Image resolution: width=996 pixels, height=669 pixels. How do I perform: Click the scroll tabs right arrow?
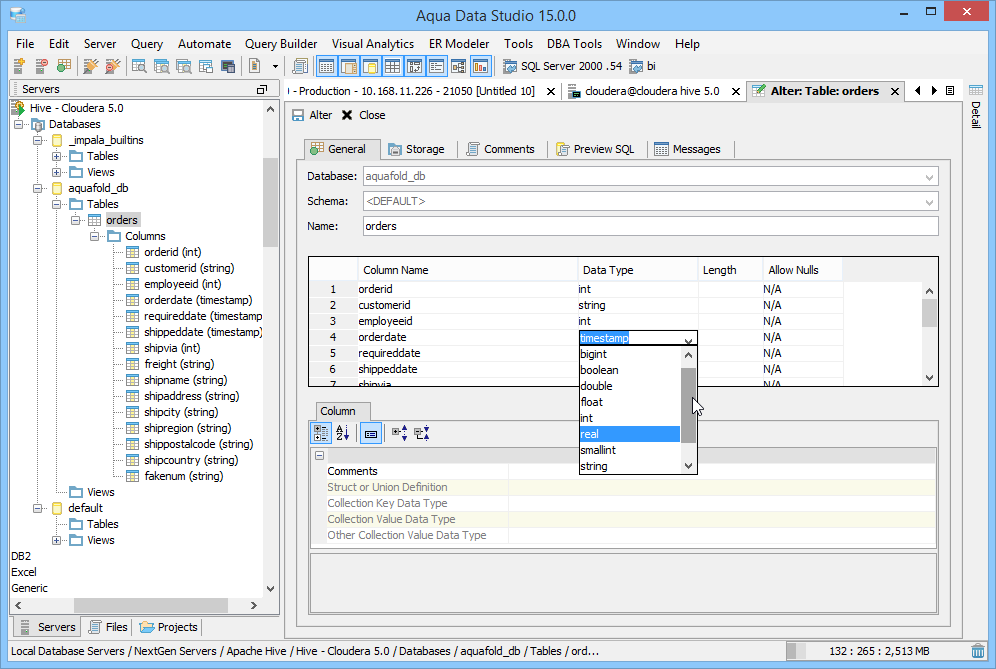(x=934, y=91)
